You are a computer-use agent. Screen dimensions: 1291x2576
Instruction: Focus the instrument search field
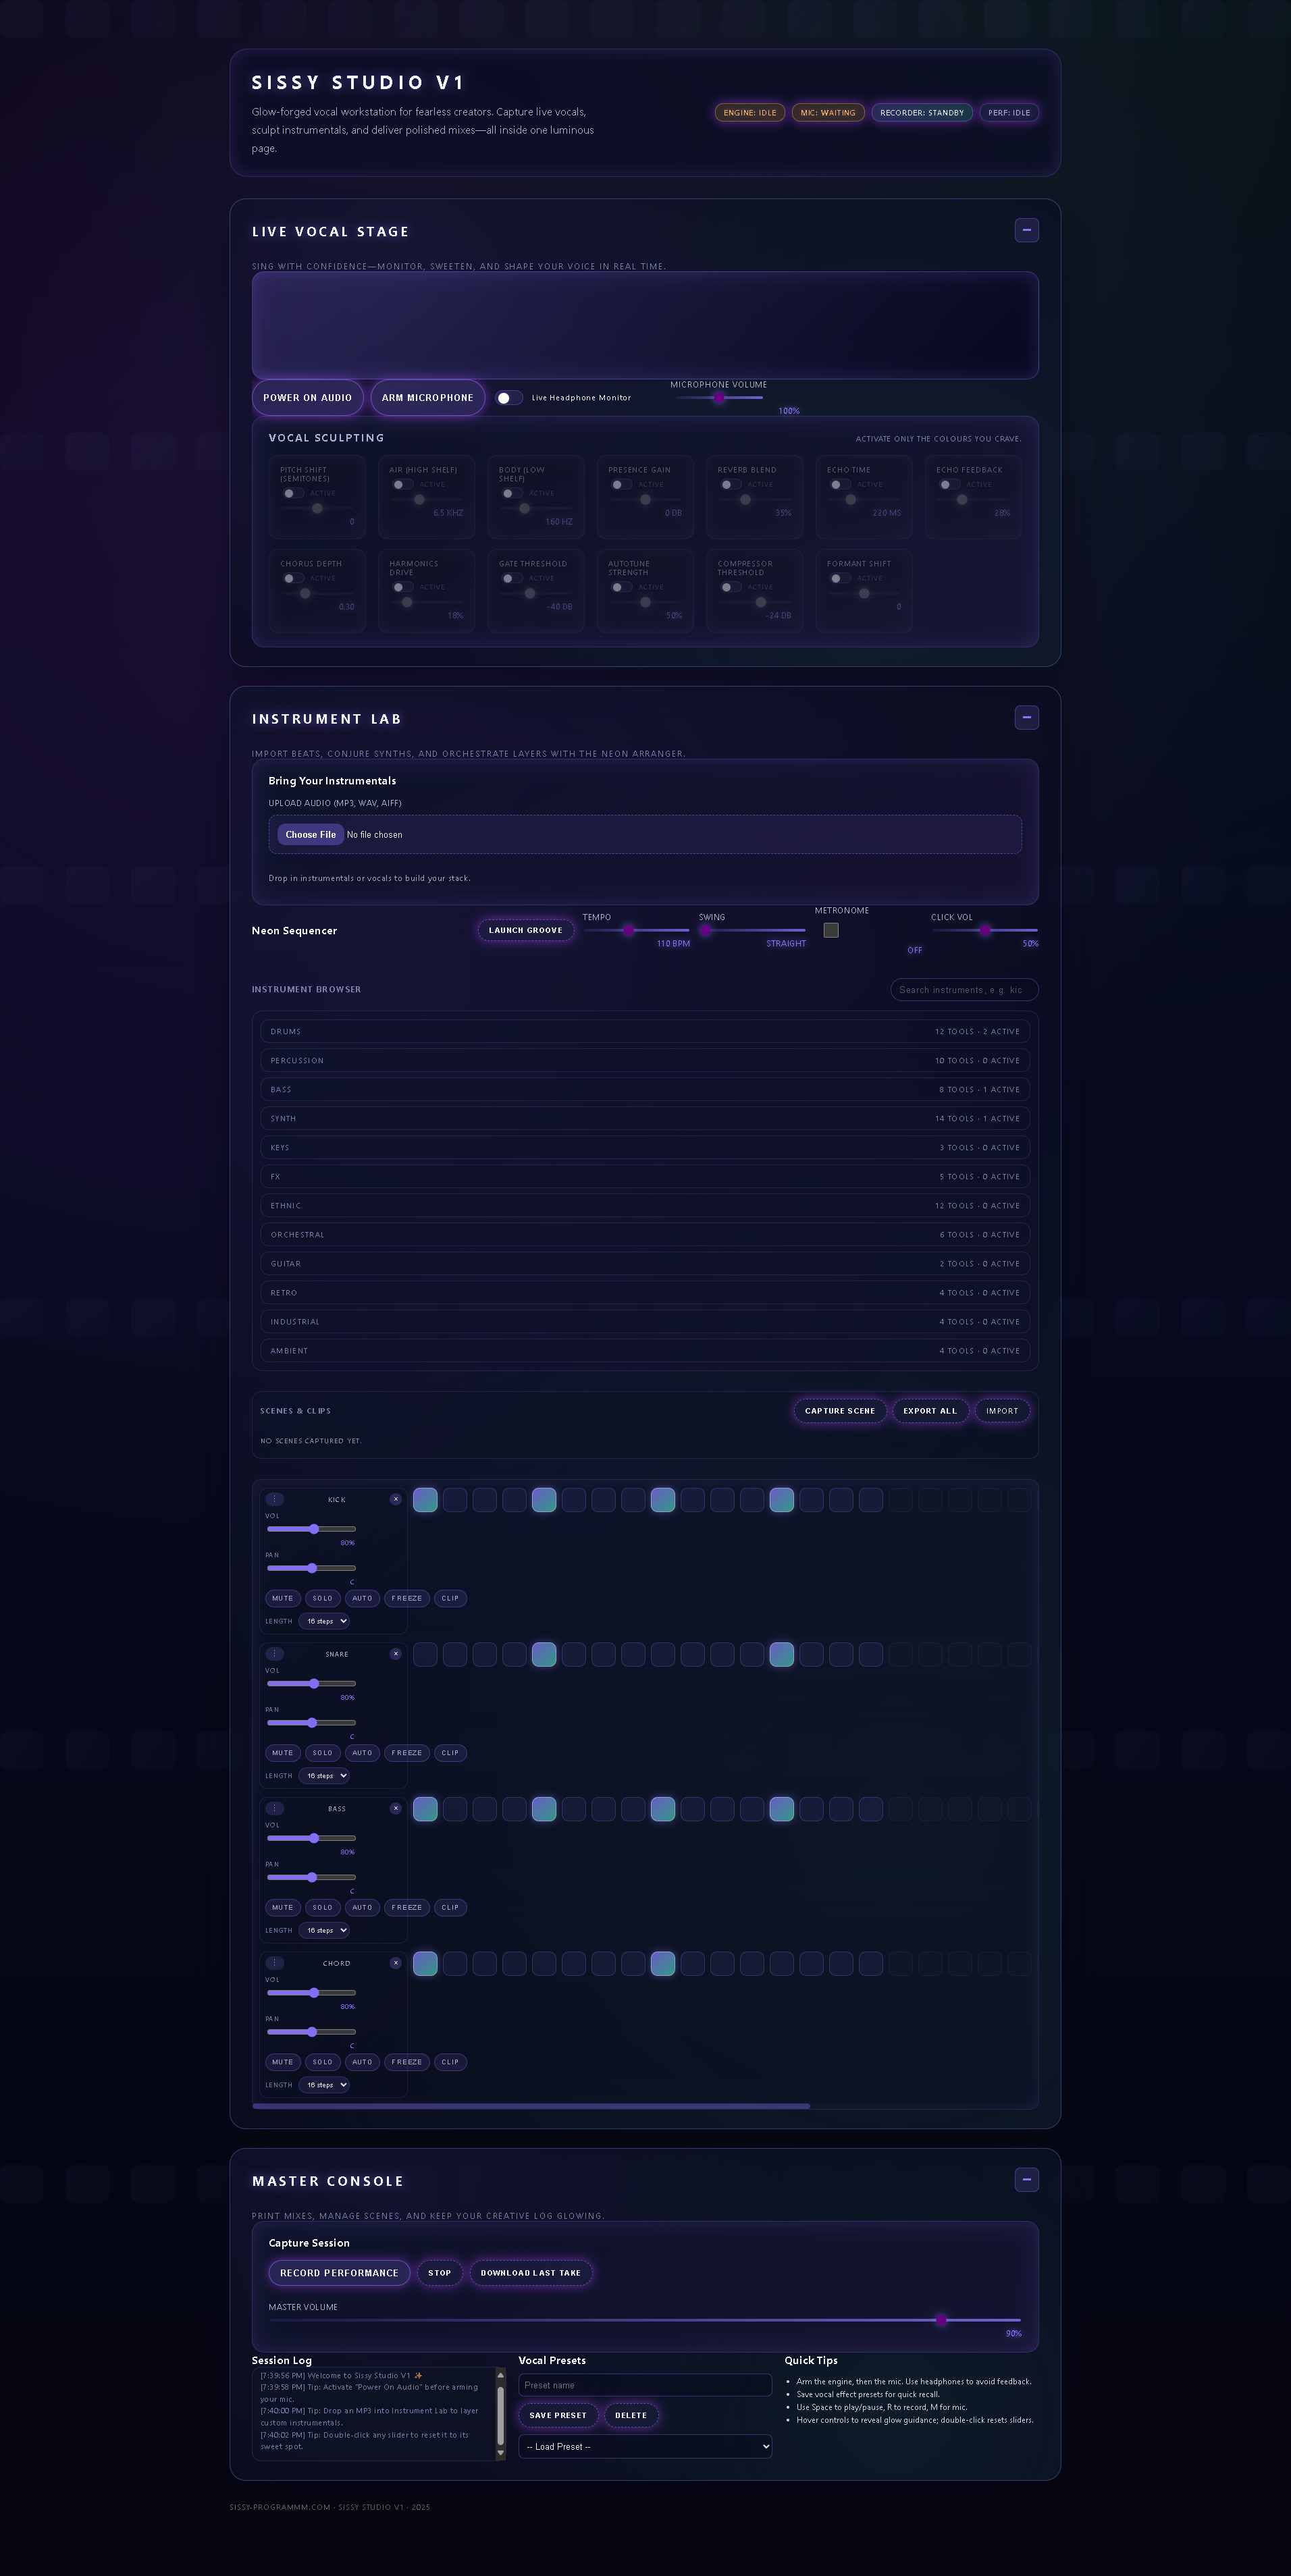pos(964,990)
